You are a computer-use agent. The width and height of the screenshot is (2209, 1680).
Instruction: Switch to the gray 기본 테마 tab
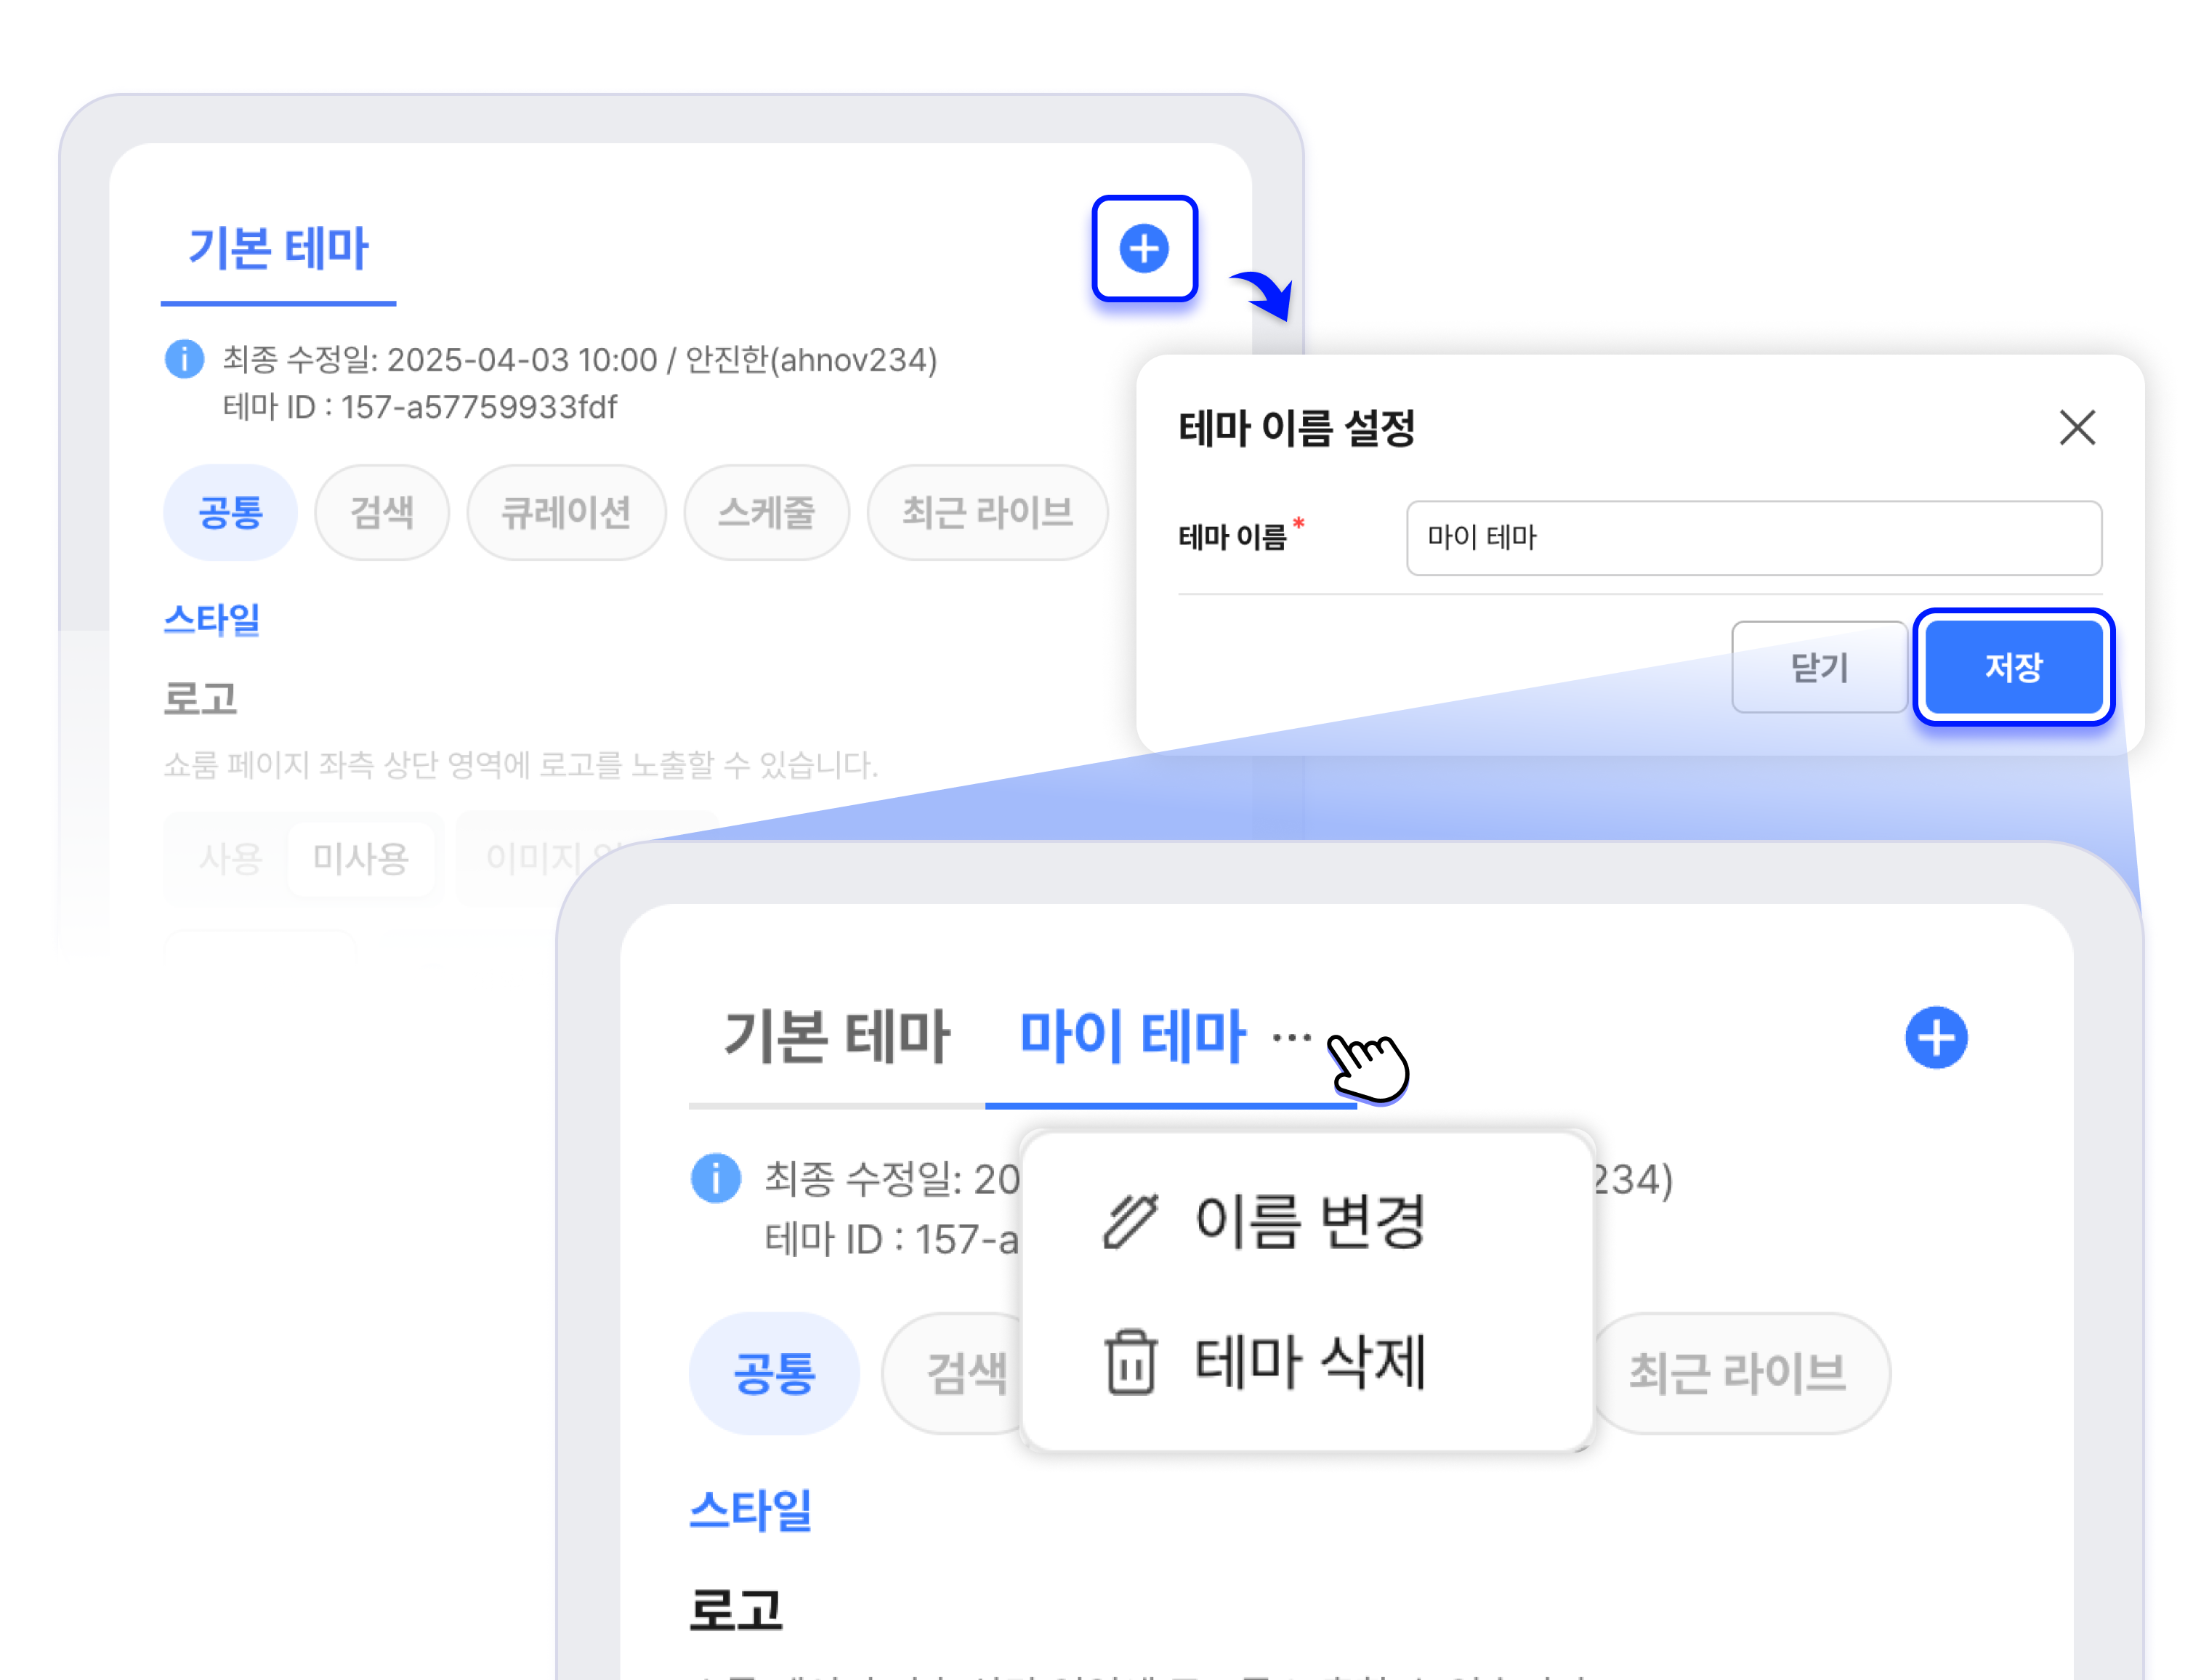836,1035
